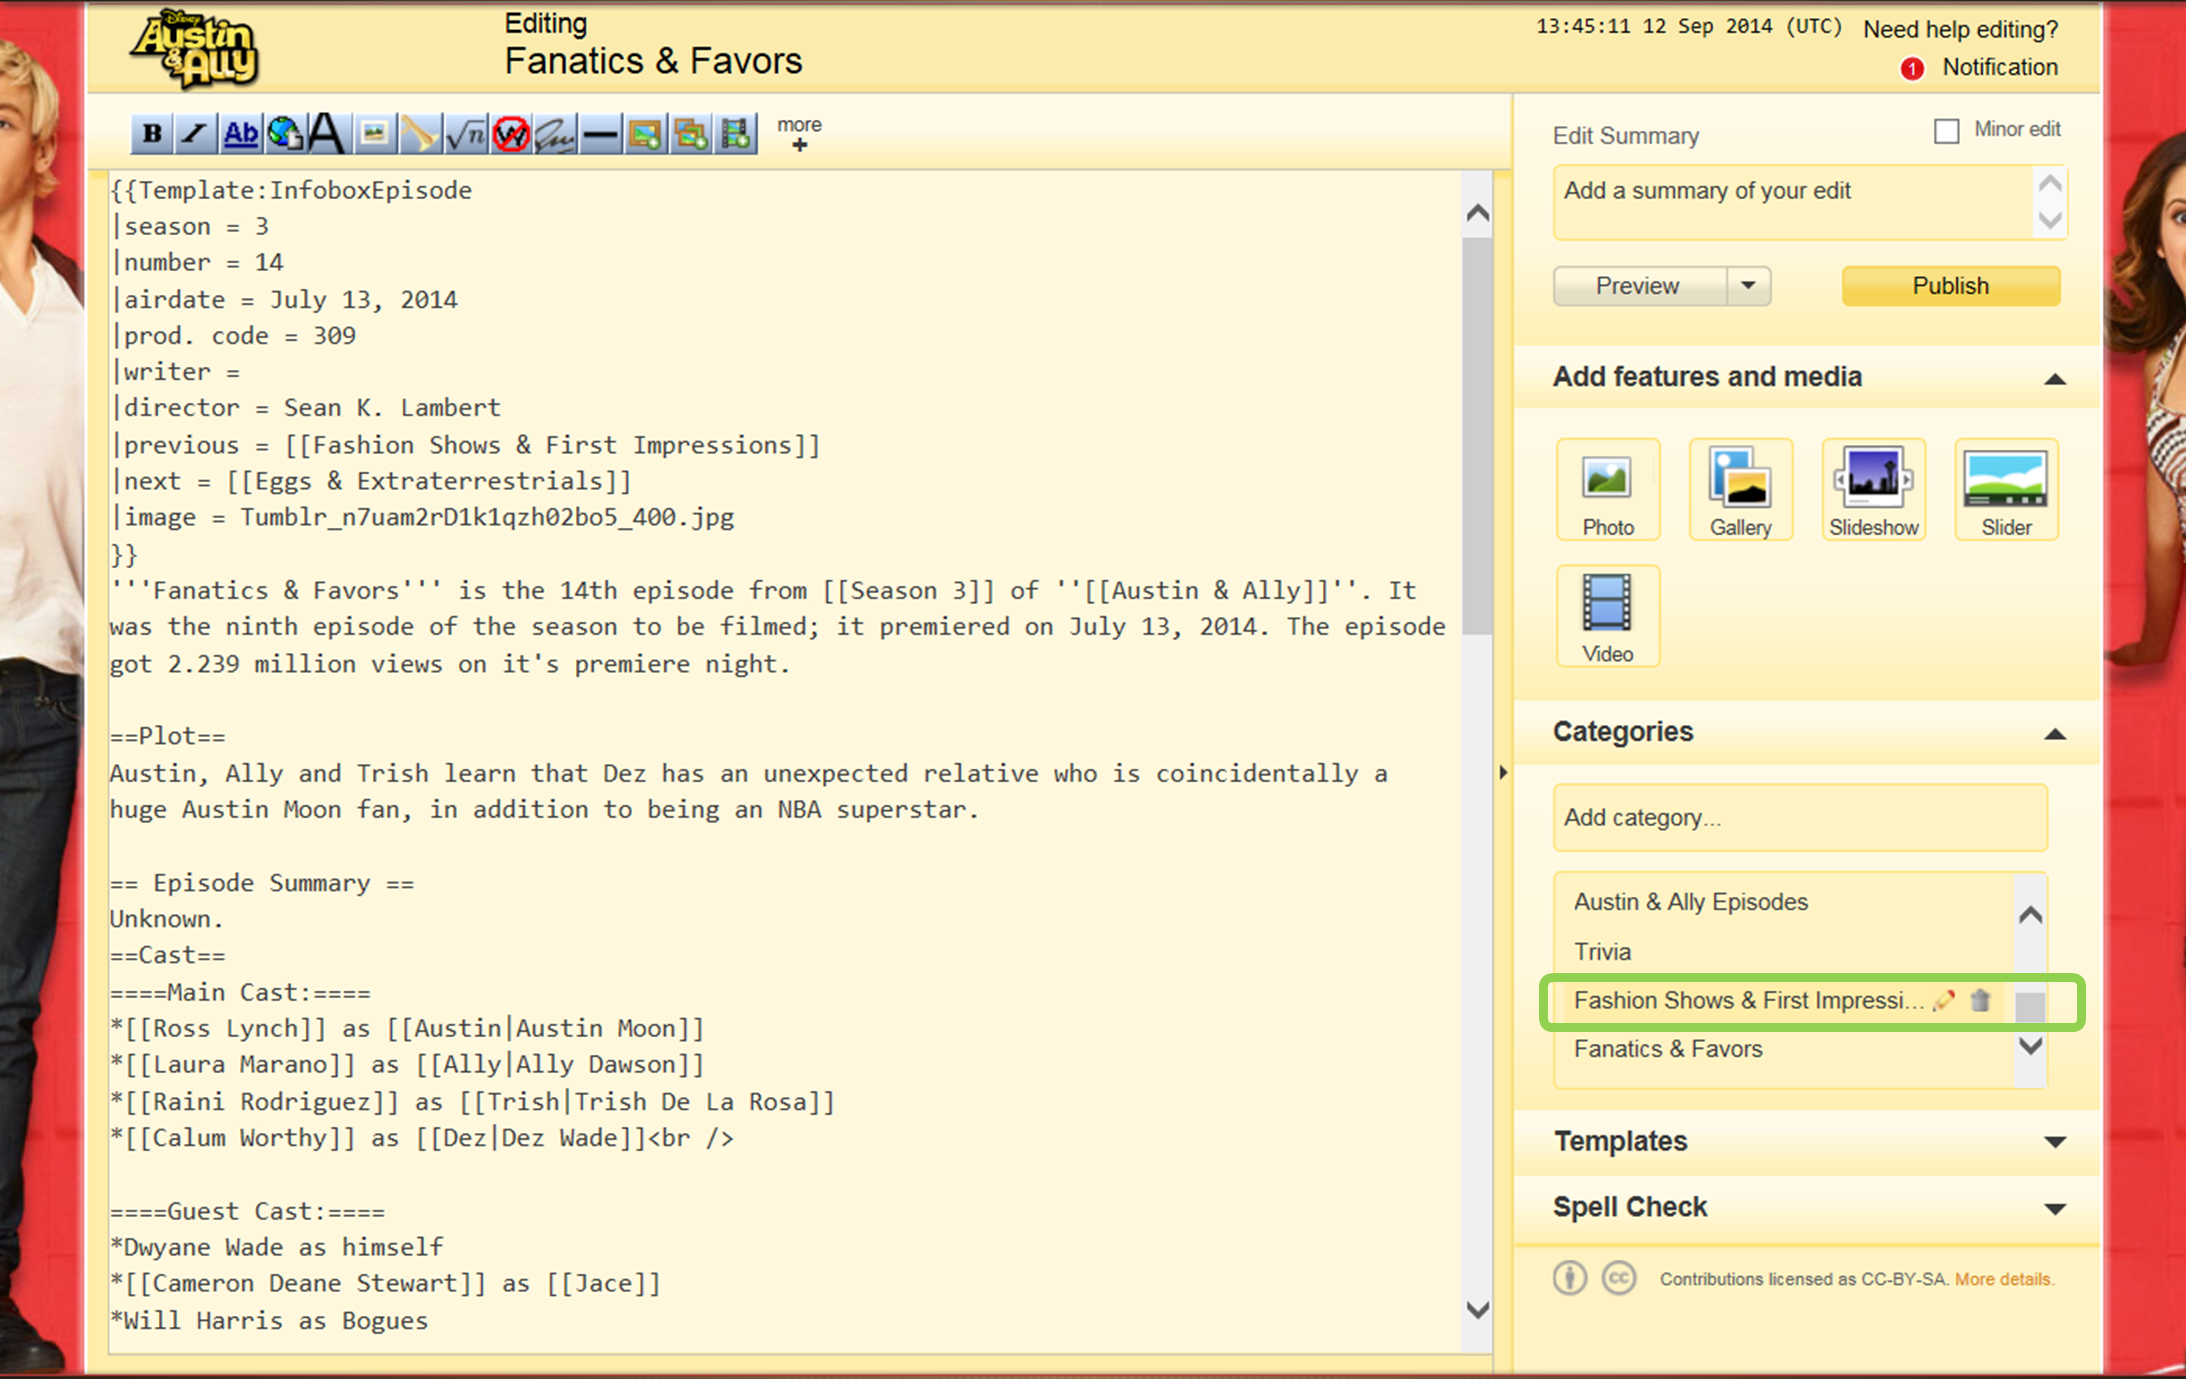Click '*Will Harris as Bogues' line
The height and width of the screenshot is (1379, 2186).
(269, 1321)
